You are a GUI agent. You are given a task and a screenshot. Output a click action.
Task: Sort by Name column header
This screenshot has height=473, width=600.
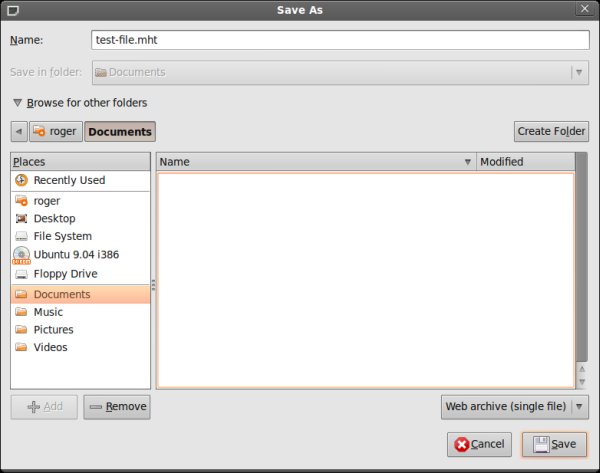coord(316,162)
